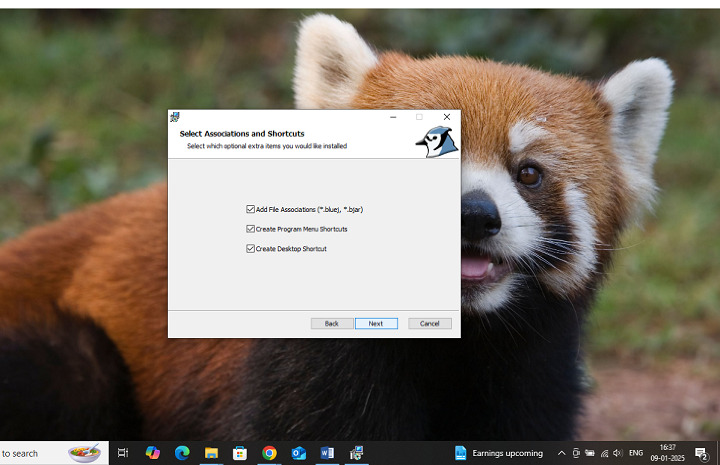Click the installer taskbar icon
Image resolution: width=720 pixels, height=465 pixels.
[356, 454]
